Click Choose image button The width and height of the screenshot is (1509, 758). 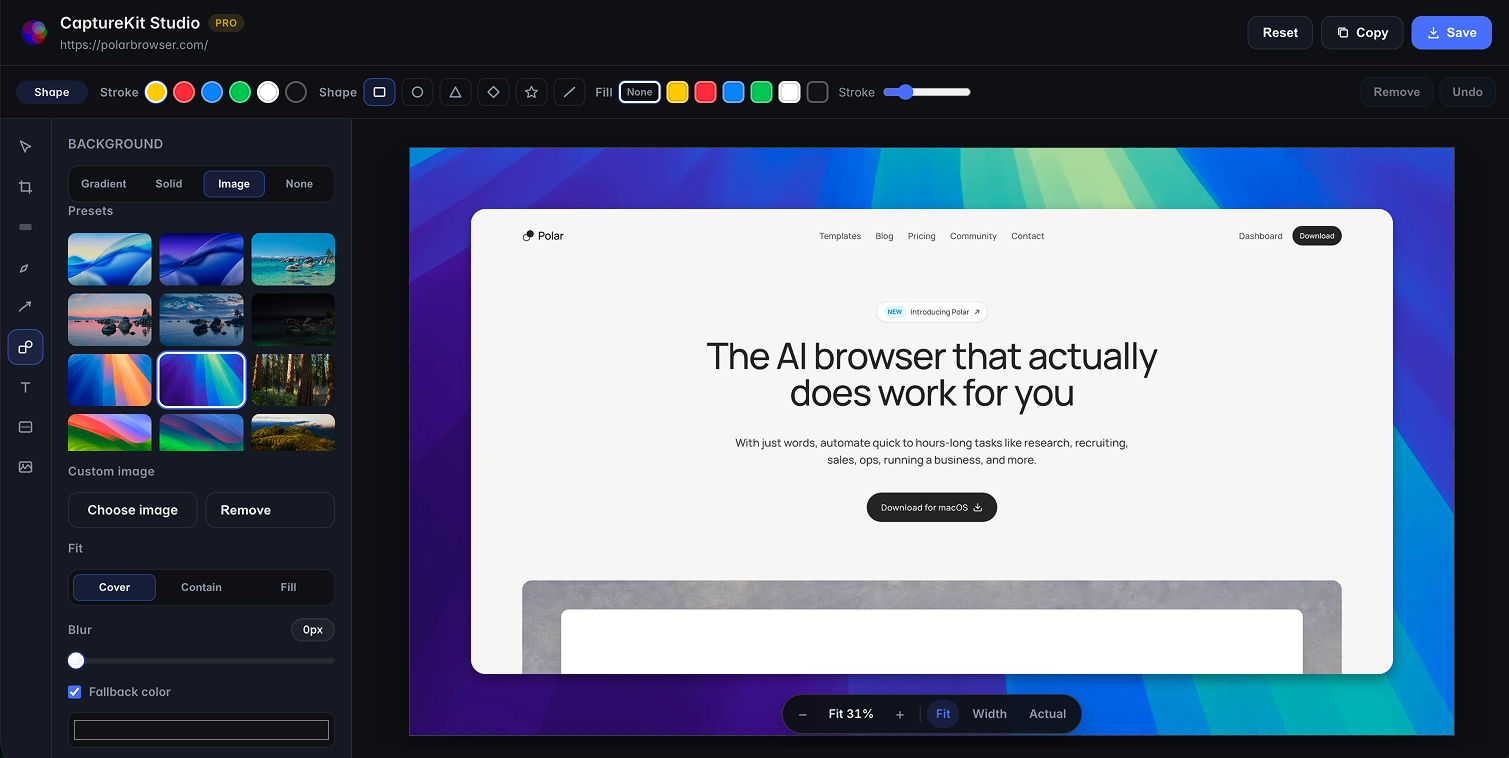[x=133, y=510]
